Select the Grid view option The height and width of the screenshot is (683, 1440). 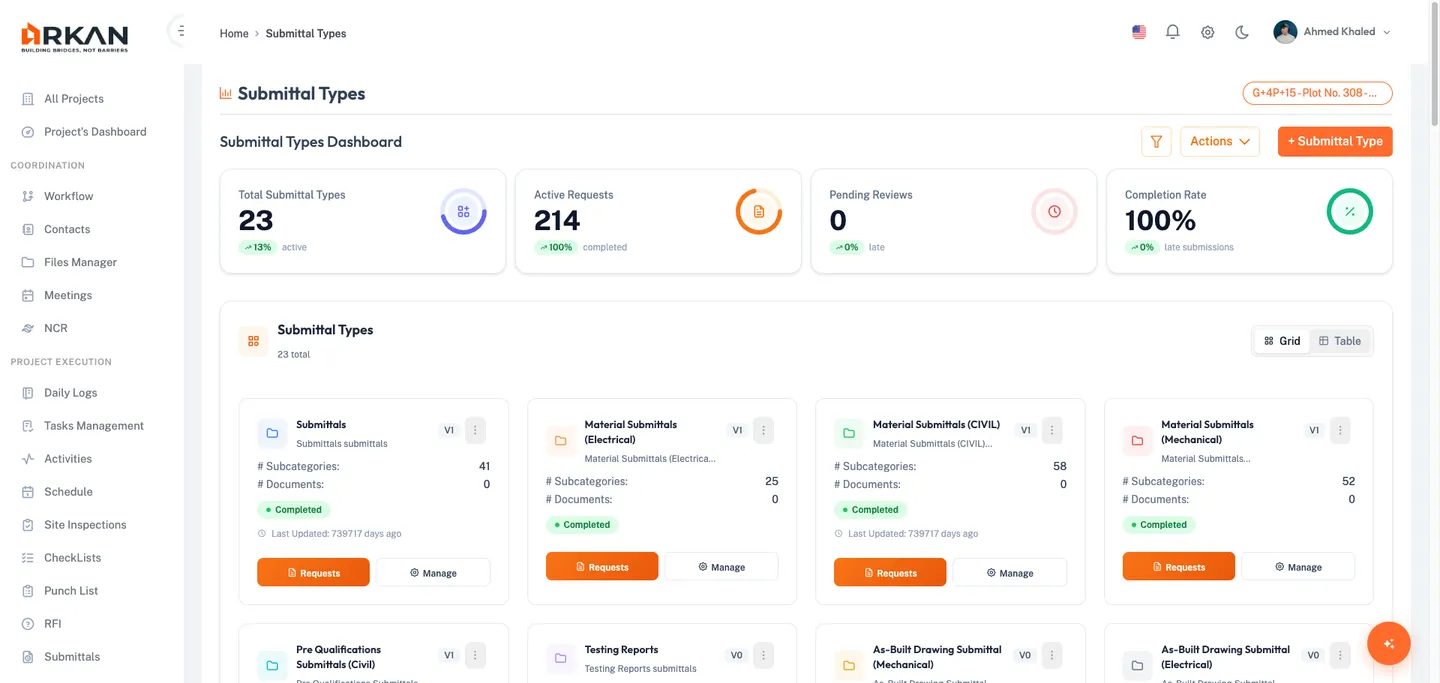tap(1282, 341)
